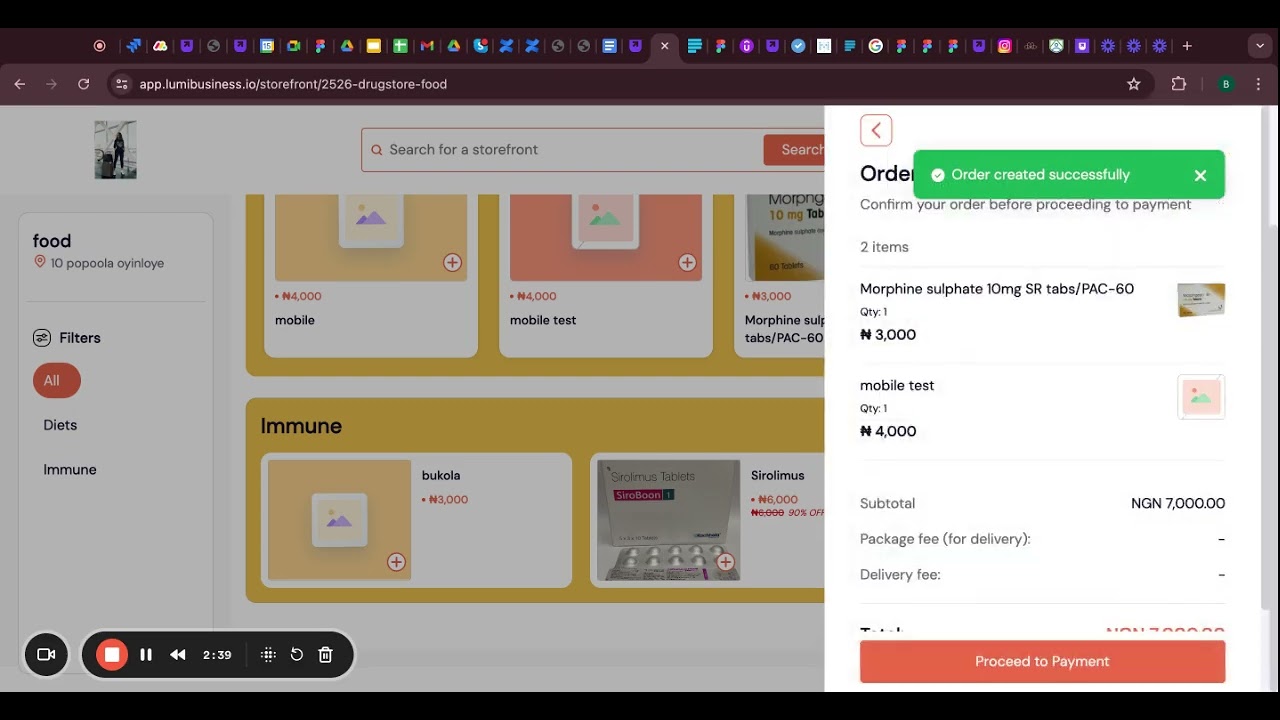
Task: Add 'mobile' product with plus icon
Action: tap(452, 262)
